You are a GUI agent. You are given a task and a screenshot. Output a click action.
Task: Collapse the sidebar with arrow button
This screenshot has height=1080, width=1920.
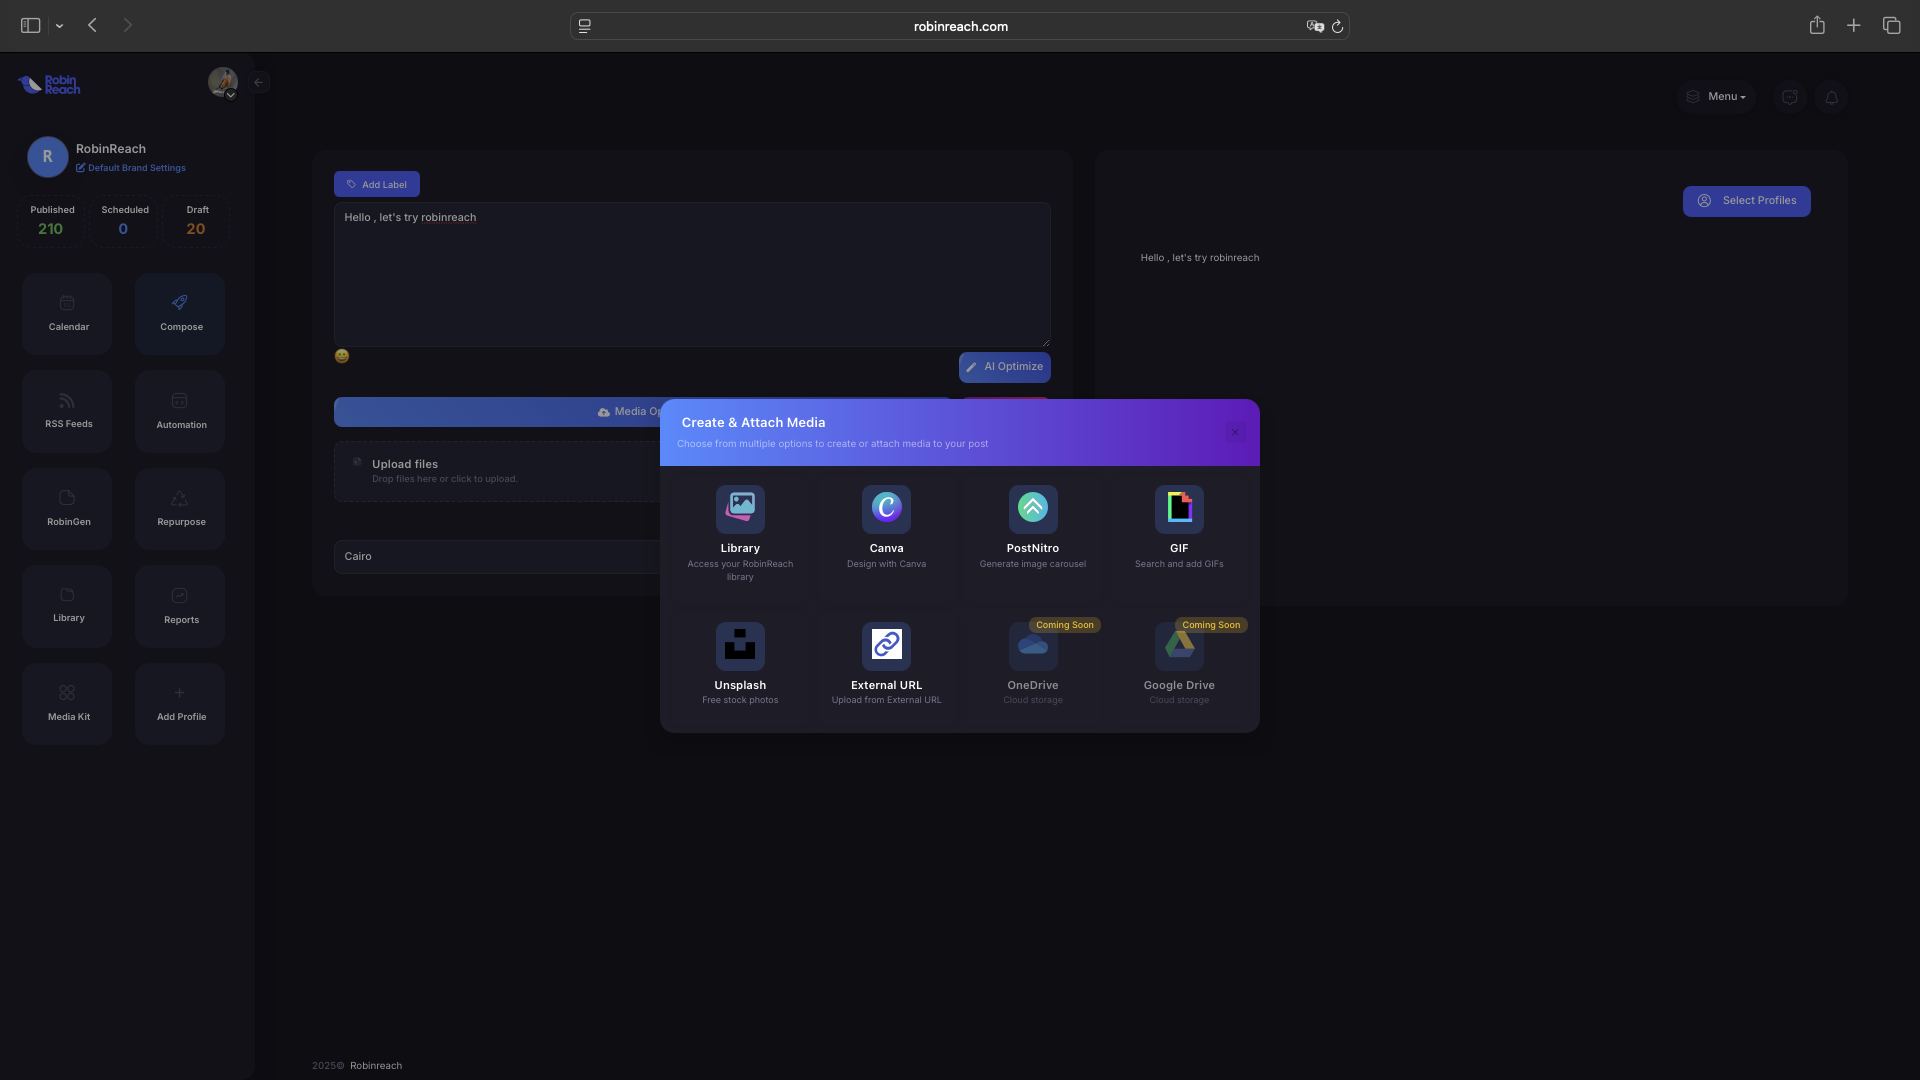259,83
